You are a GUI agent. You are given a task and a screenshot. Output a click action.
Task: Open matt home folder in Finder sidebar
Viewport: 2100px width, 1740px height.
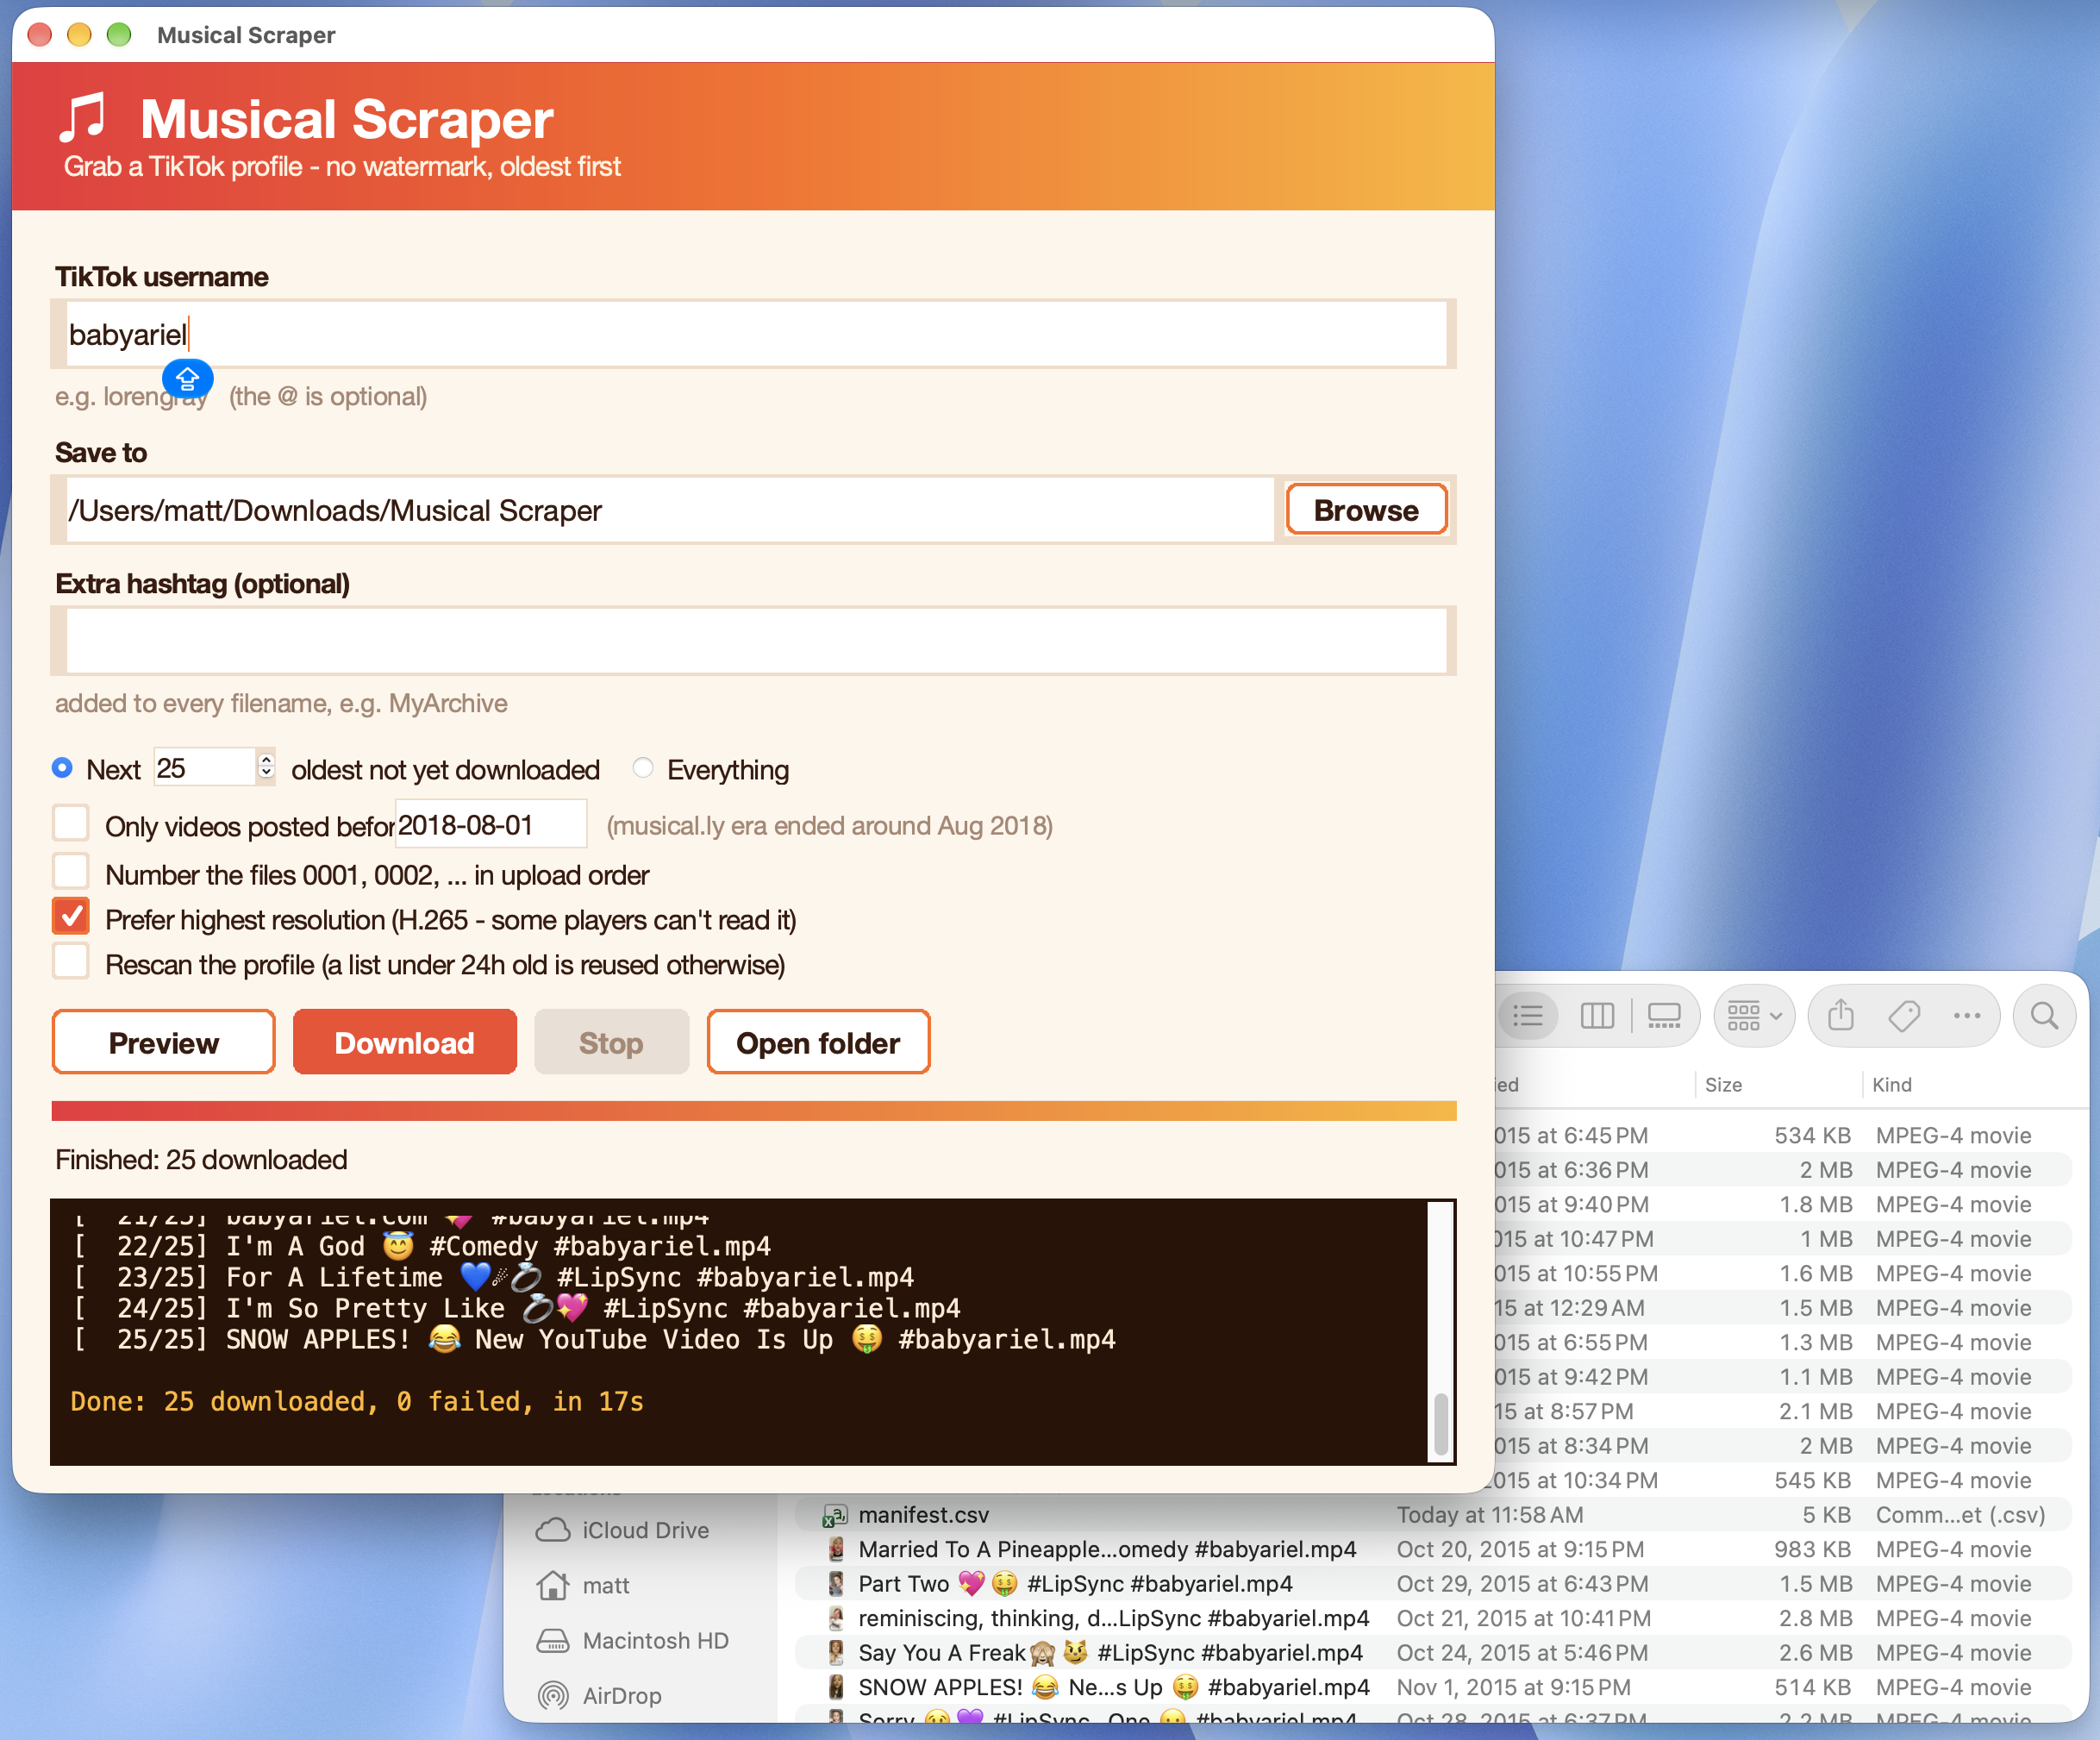(584, 1585)
